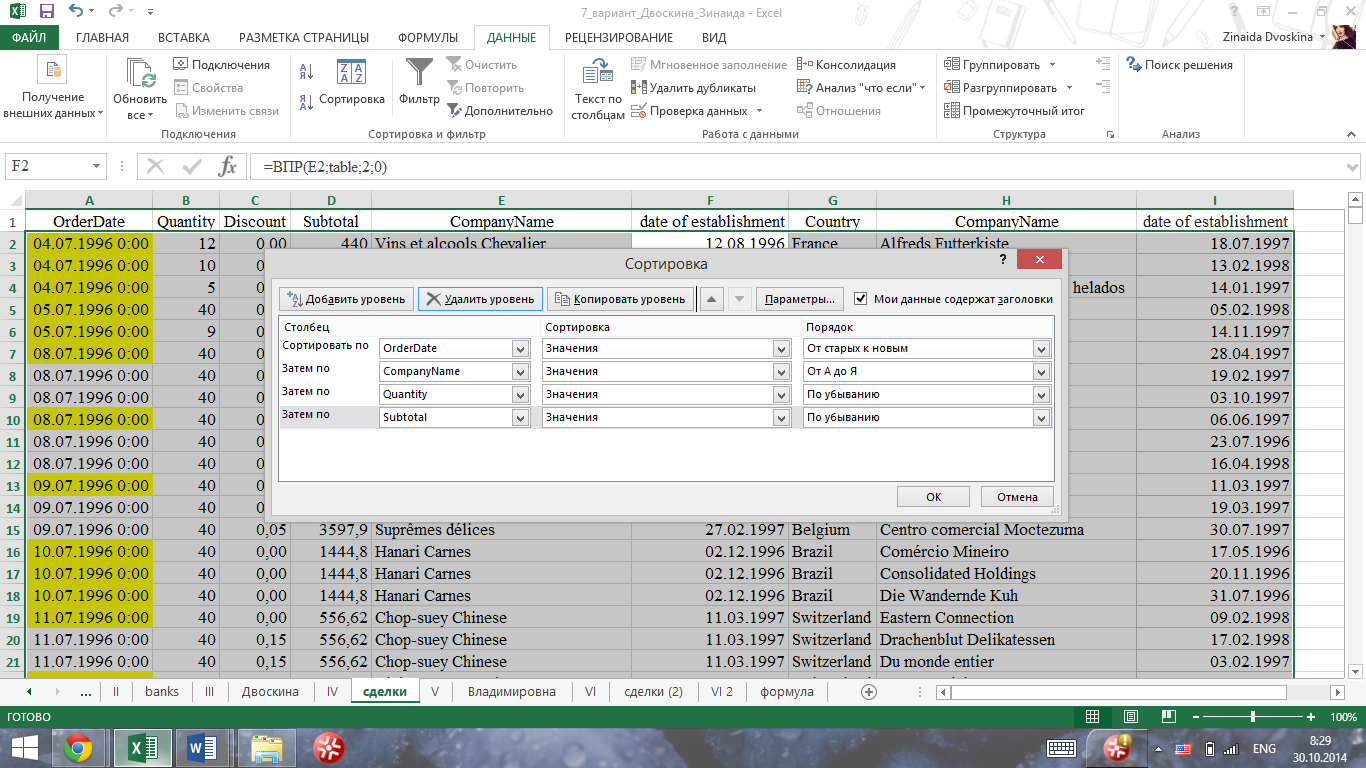Open Chrome from the taskbar

click(x=79, y=747)
